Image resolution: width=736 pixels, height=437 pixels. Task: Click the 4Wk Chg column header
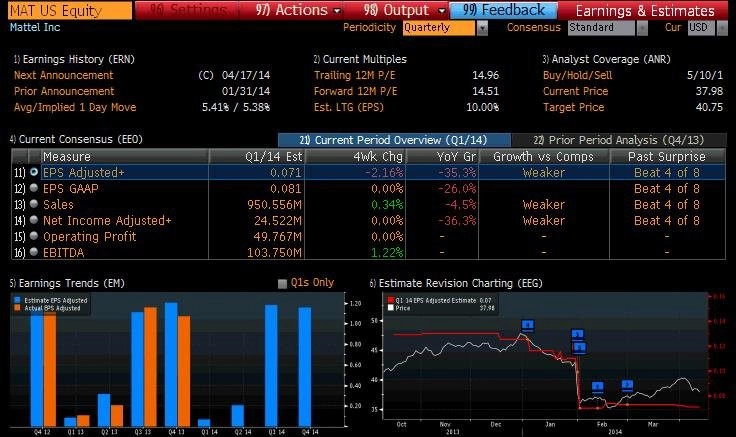tap(355, 156)
